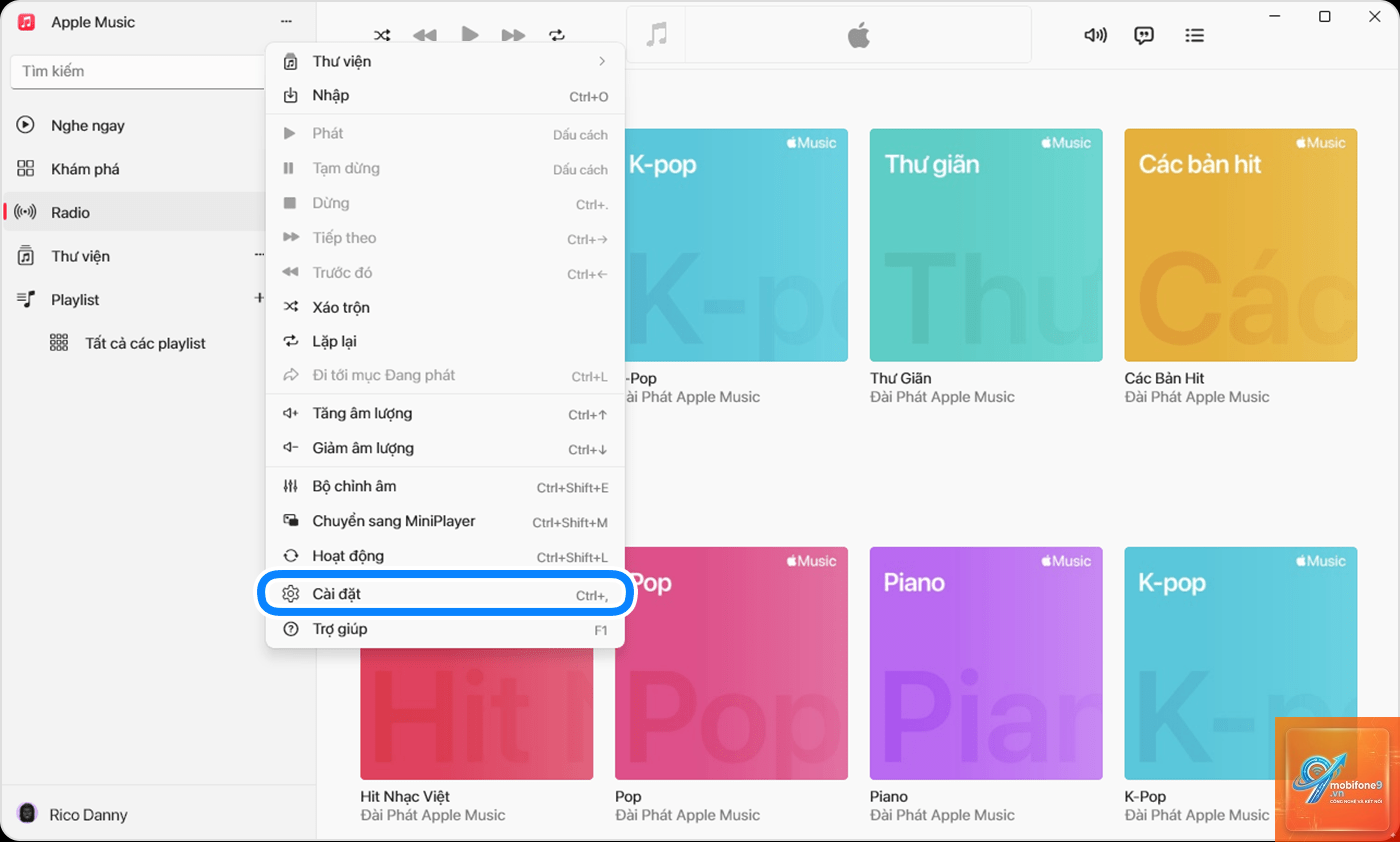
Task: Click the previous track rewind button
Action: pyautogui.click(x=425, y=35)
